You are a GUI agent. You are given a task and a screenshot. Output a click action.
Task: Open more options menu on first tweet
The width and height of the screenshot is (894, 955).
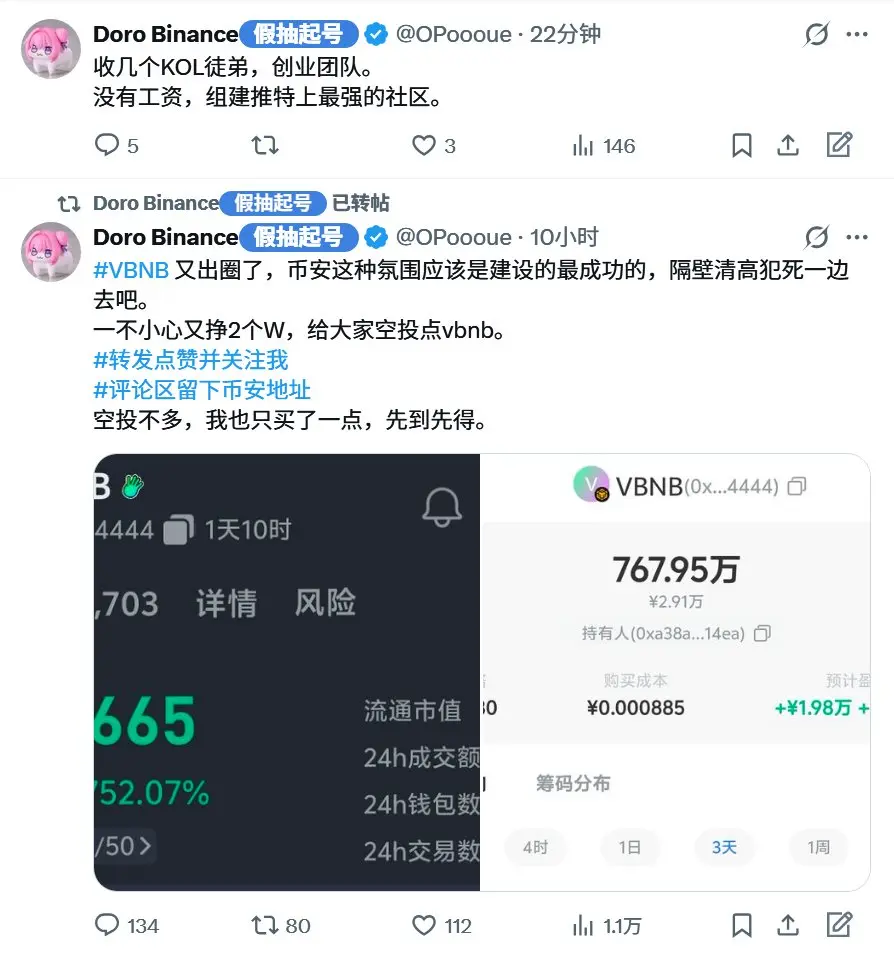[x=857, y=34]
